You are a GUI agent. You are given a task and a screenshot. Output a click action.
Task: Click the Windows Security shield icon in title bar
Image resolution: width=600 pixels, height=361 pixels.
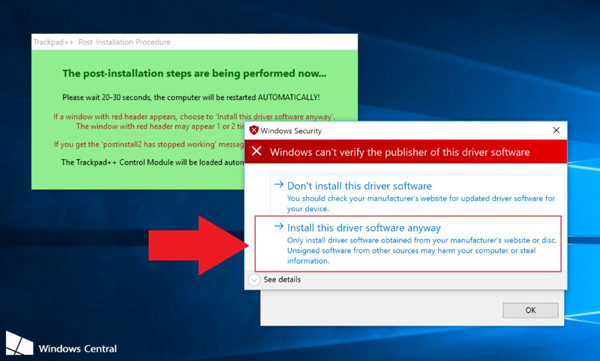click(x=254, y=131)
